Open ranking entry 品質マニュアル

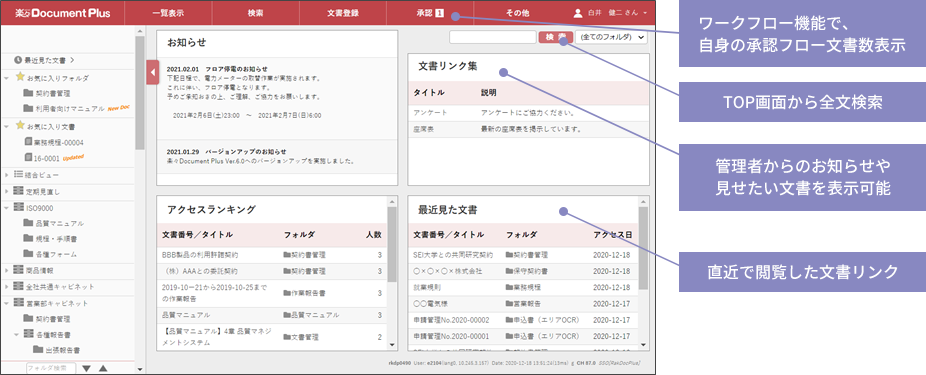coord(185,315)
